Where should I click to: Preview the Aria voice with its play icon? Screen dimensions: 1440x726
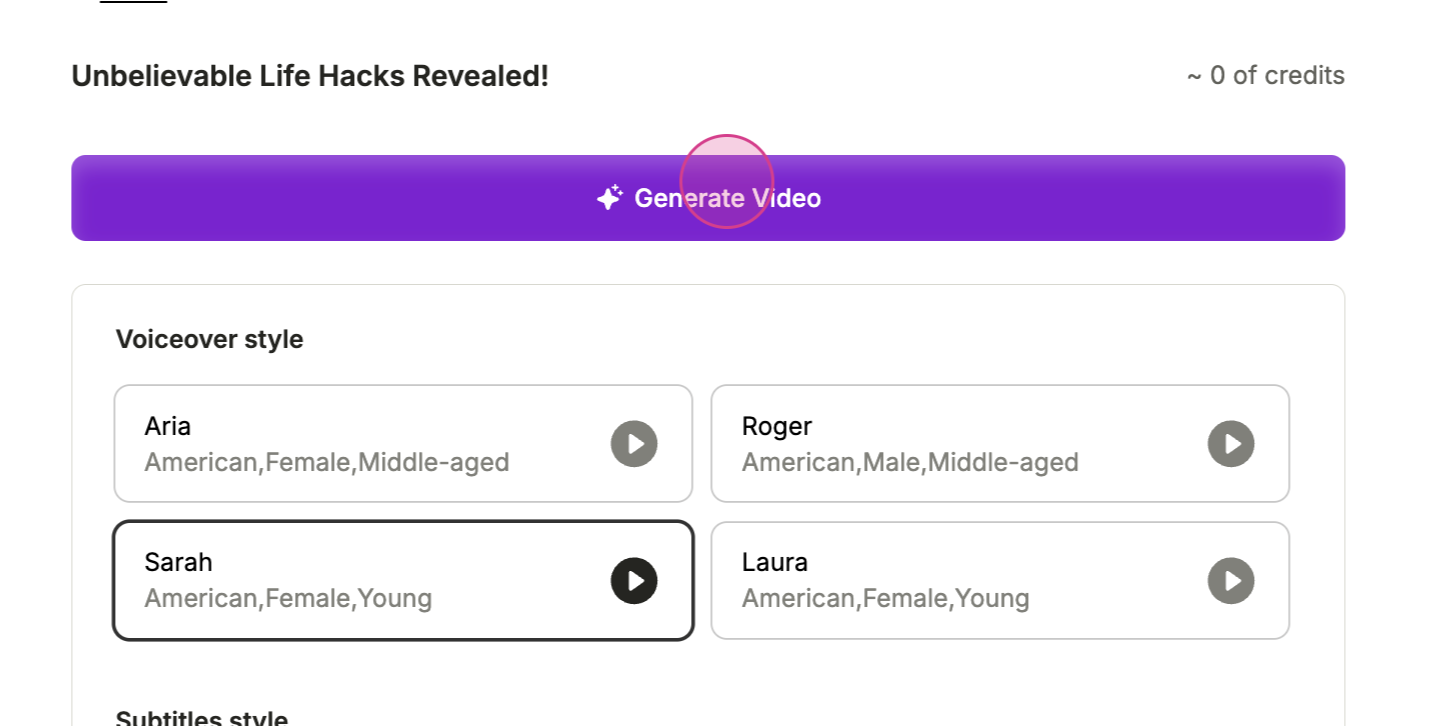click(634, 444)
